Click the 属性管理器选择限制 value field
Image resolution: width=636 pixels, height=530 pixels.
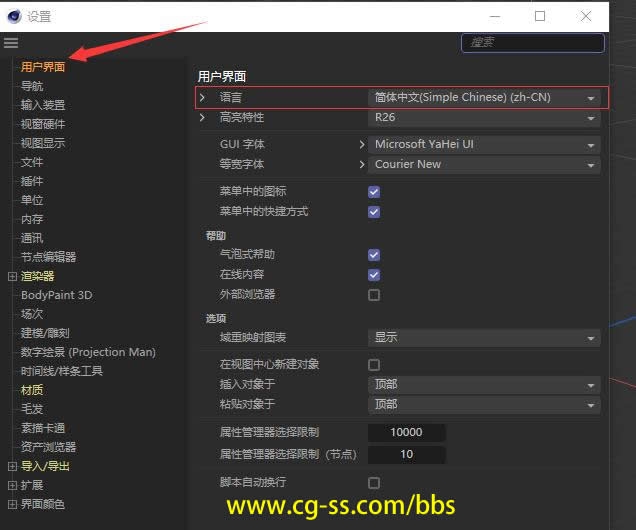coord(407,433)
